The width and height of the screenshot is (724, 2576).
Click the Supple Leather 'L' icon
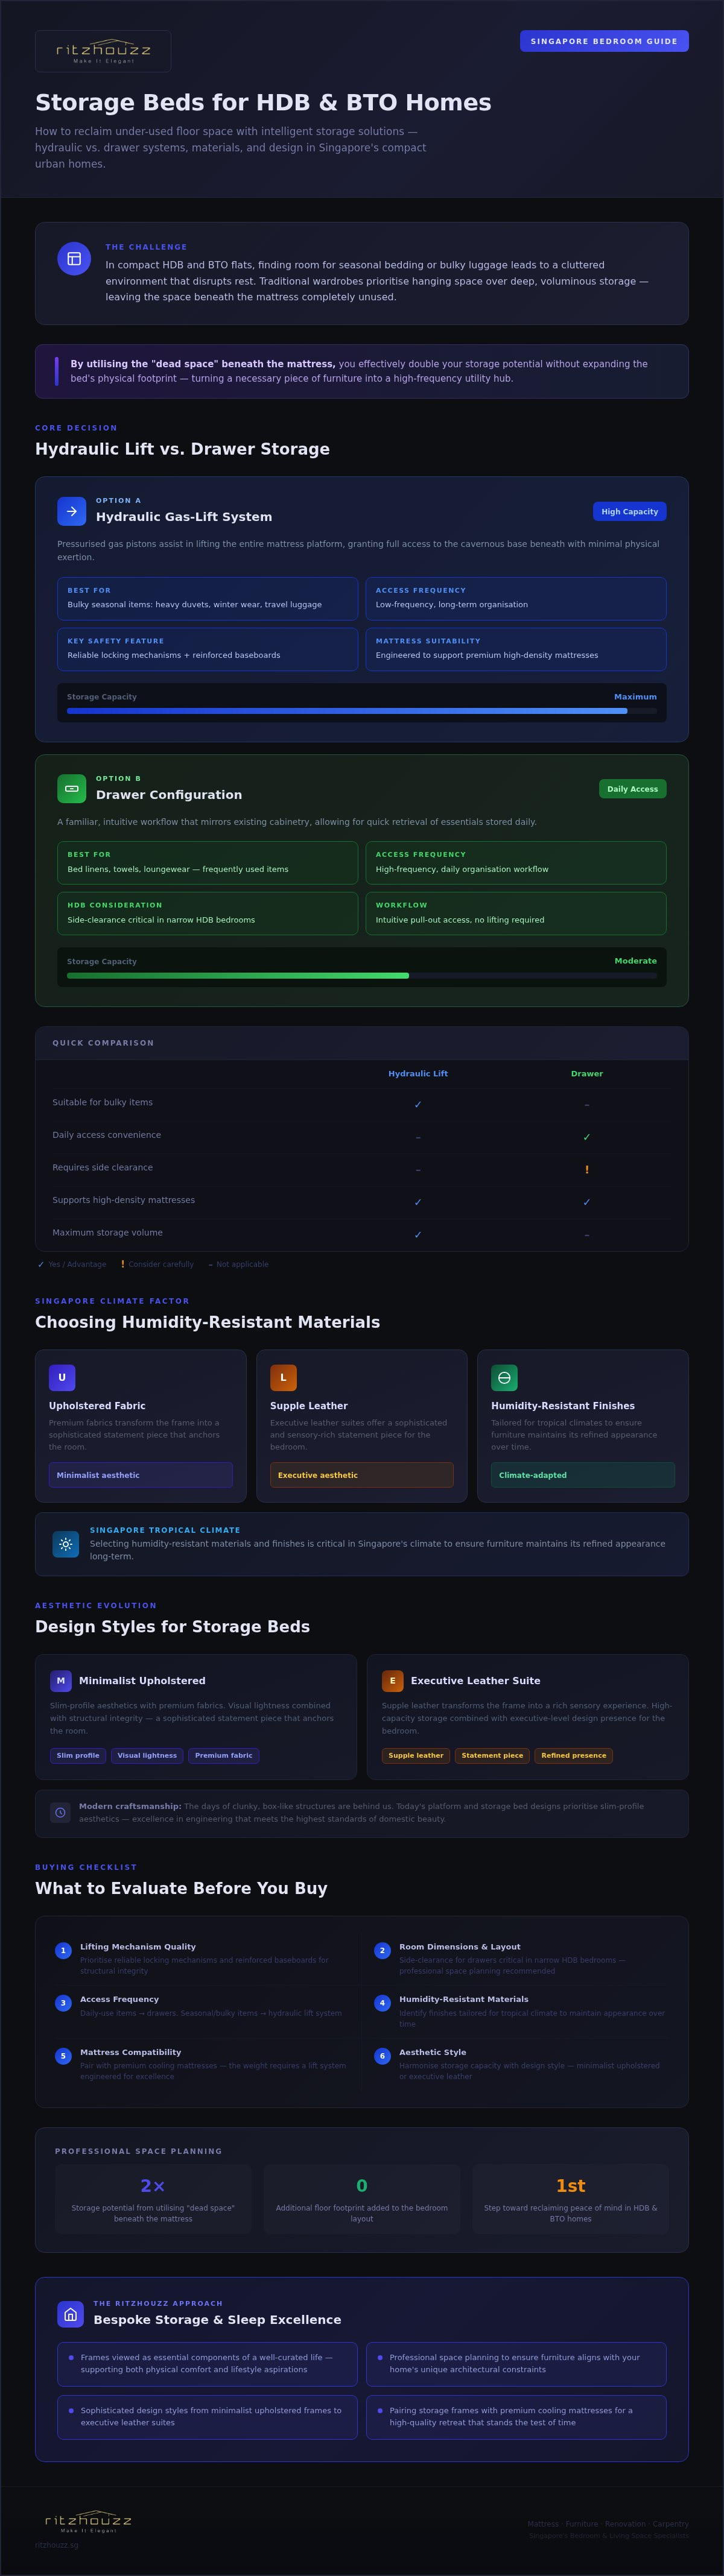[283, 1378]
